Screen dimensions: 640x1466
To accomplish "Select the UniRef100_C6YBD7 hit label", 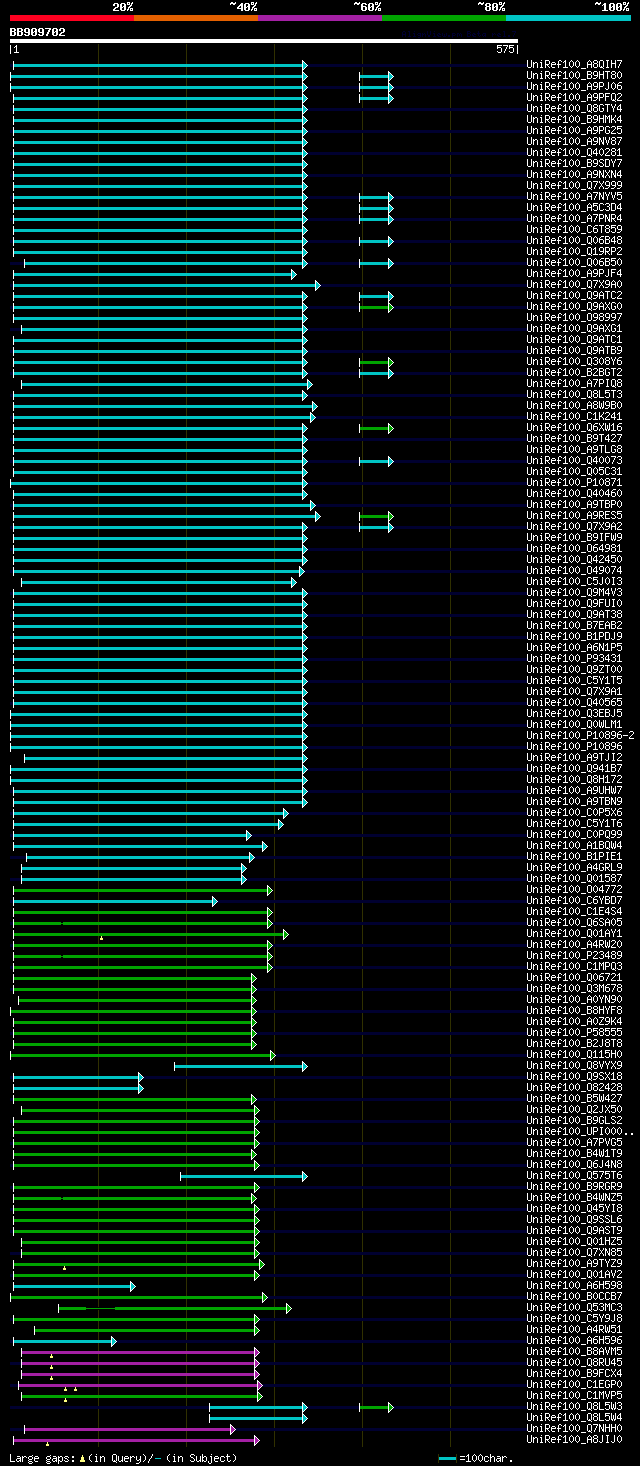I will click(x=574, y=900).
